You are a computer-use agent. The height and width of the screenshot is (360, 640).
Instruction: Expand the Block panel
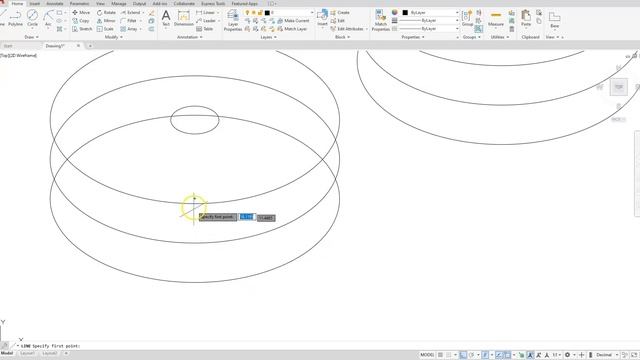click(x=342, y=37)
